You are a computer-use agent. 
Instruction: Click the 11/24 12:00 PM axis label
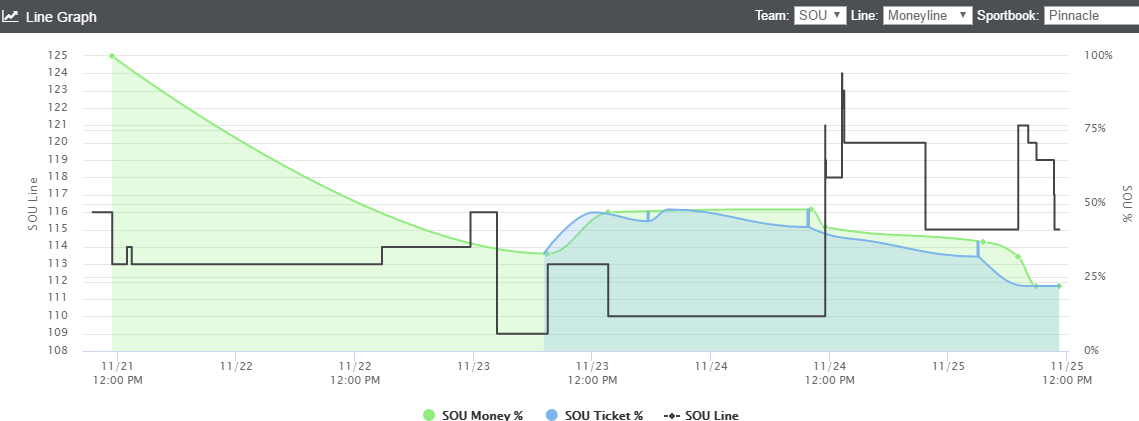pos(829,373)
